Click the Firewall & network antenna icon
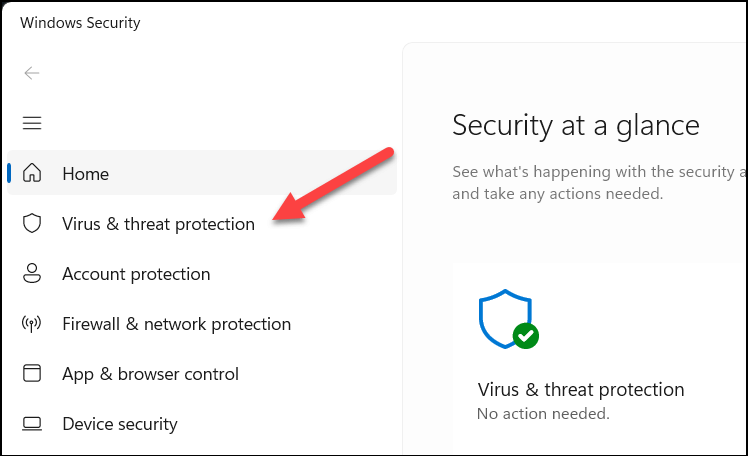This screenshot has width=748, height=456. click(32, 324)
